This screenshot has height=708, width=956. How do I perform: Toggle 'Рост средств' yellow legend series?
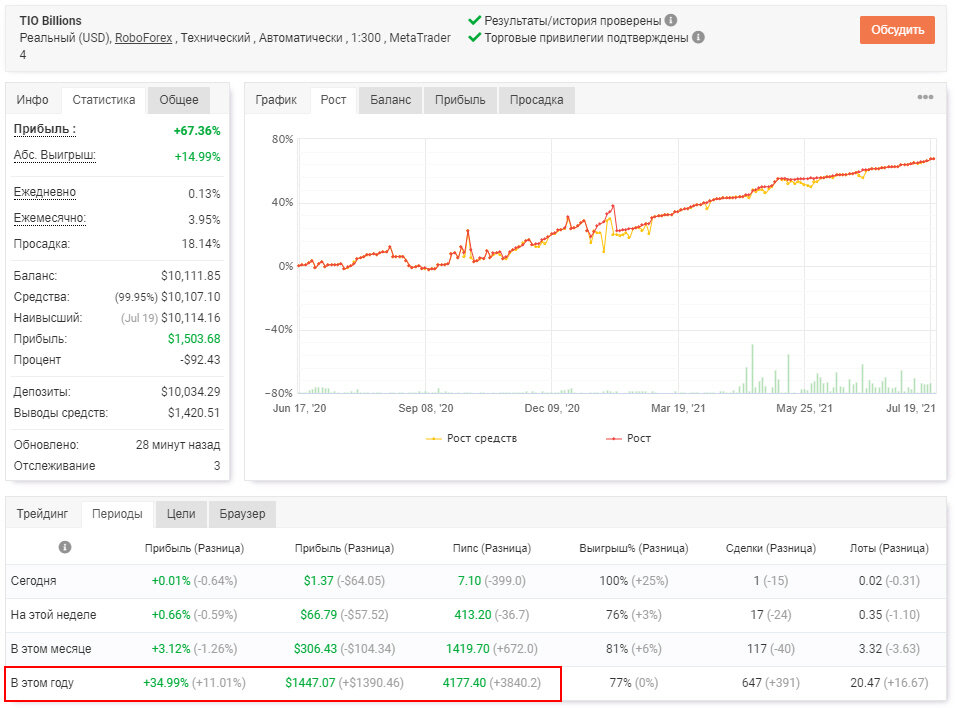coord(471,438)
